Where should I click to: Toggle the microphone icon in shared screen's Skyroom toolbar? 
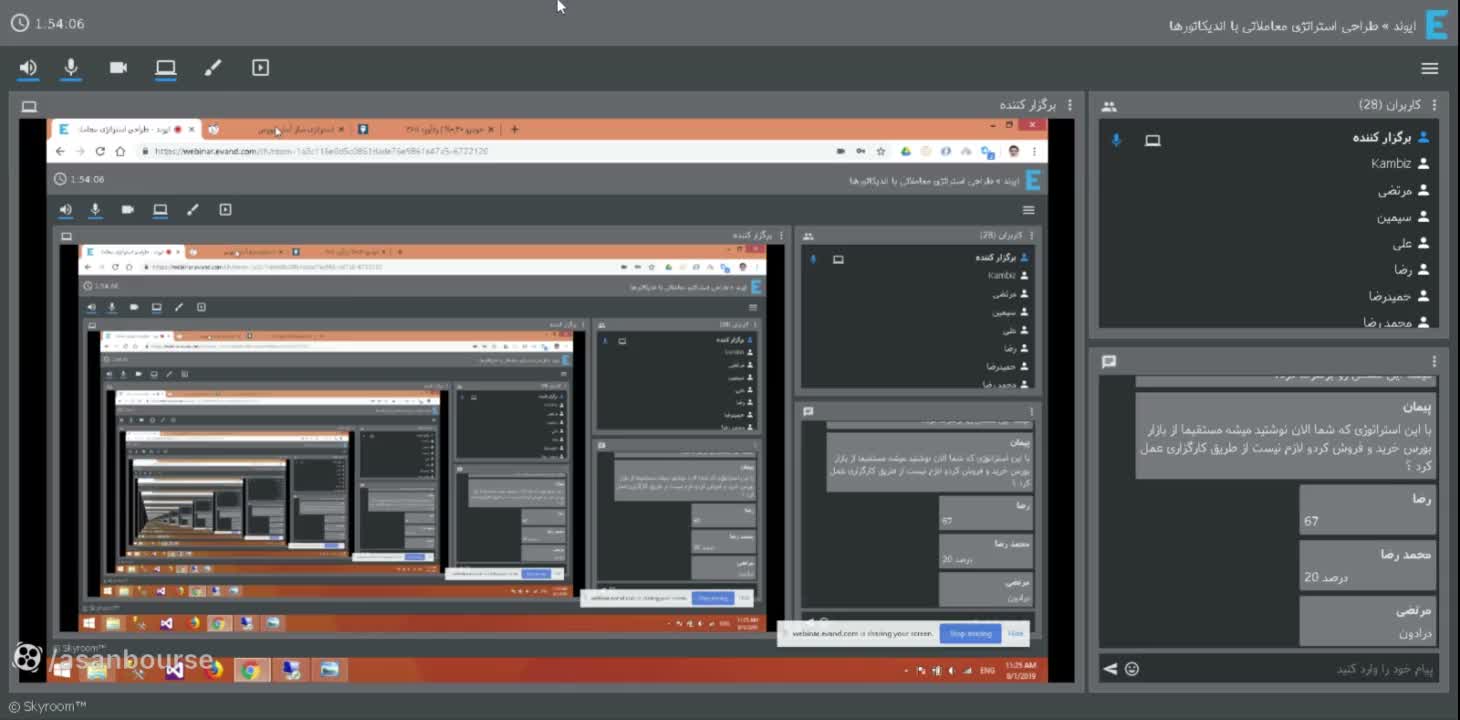tap(96, 210)
